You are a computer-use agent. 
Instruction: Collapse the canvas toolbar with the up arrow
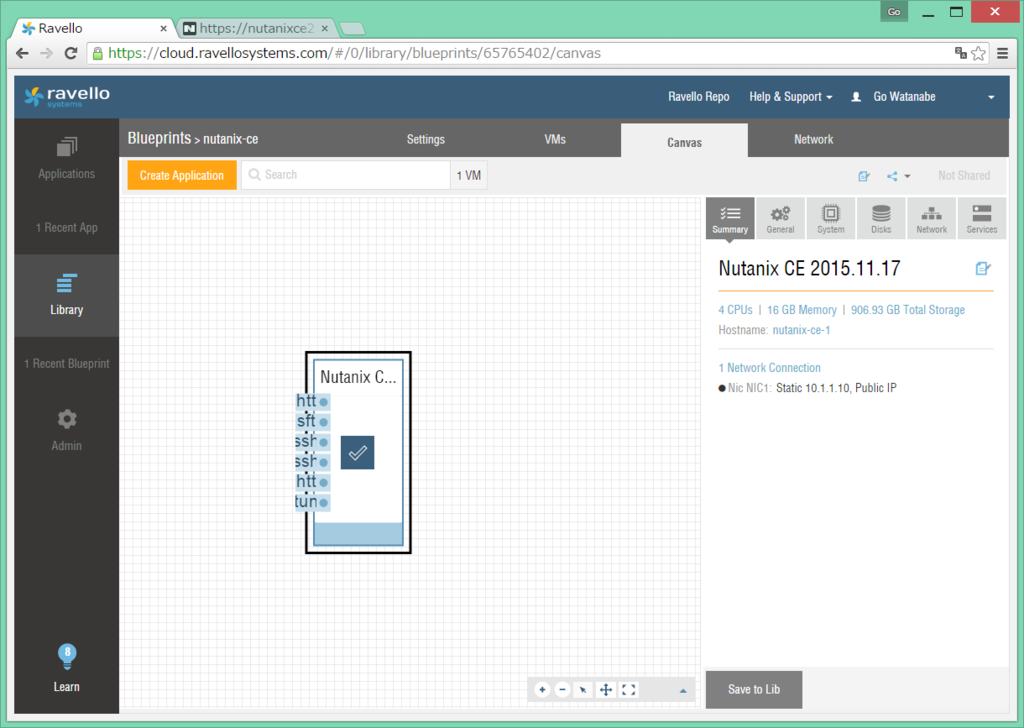[x=682, y=691]
